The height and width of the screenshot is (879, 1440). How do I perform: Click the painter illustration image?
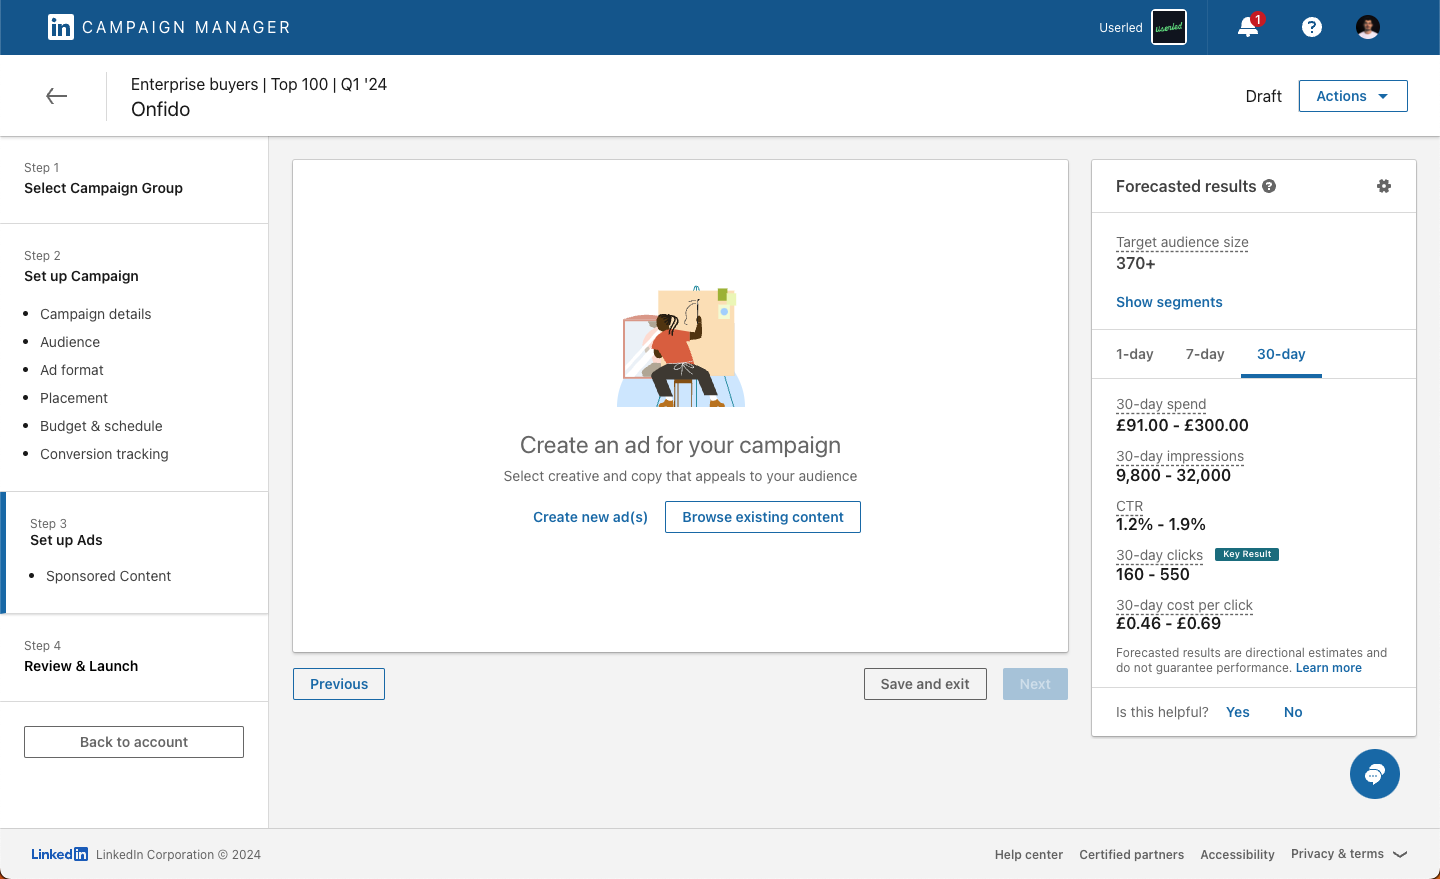(681, 346)
